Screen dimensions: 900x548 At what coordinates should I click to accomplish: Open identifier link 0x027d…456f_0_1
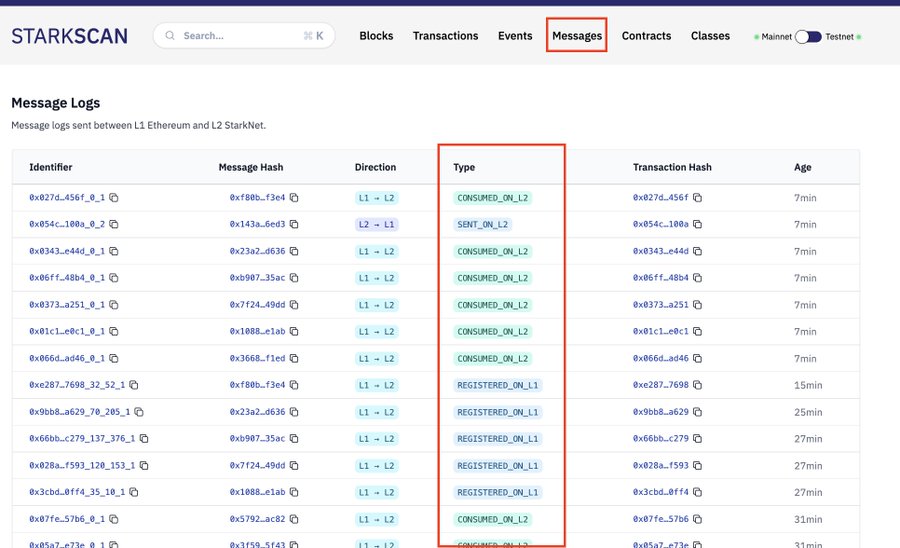tap(67, 197)
